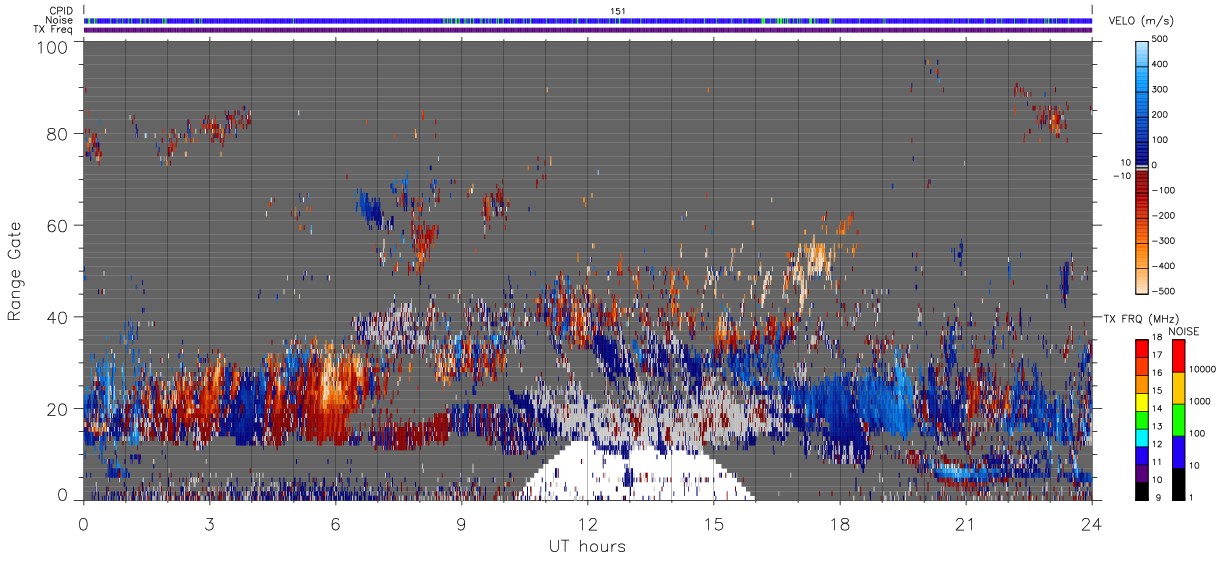Click the 20 tick on Range Gate axis
Screen dimensions: 1228x567
(57, 409)
